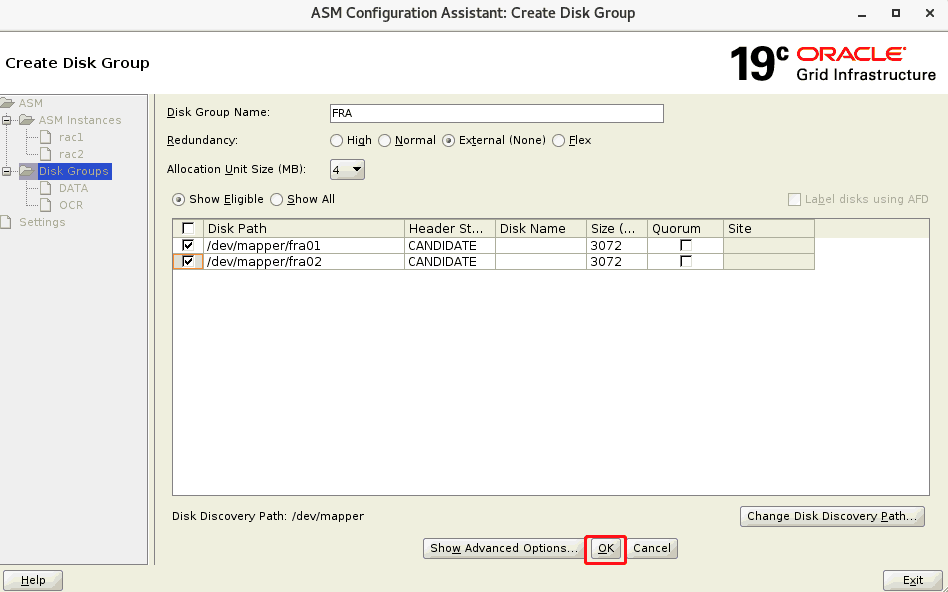Click the 3072 size in fra02 row
This screenshot has height=592, width=948.
[617, 261]
